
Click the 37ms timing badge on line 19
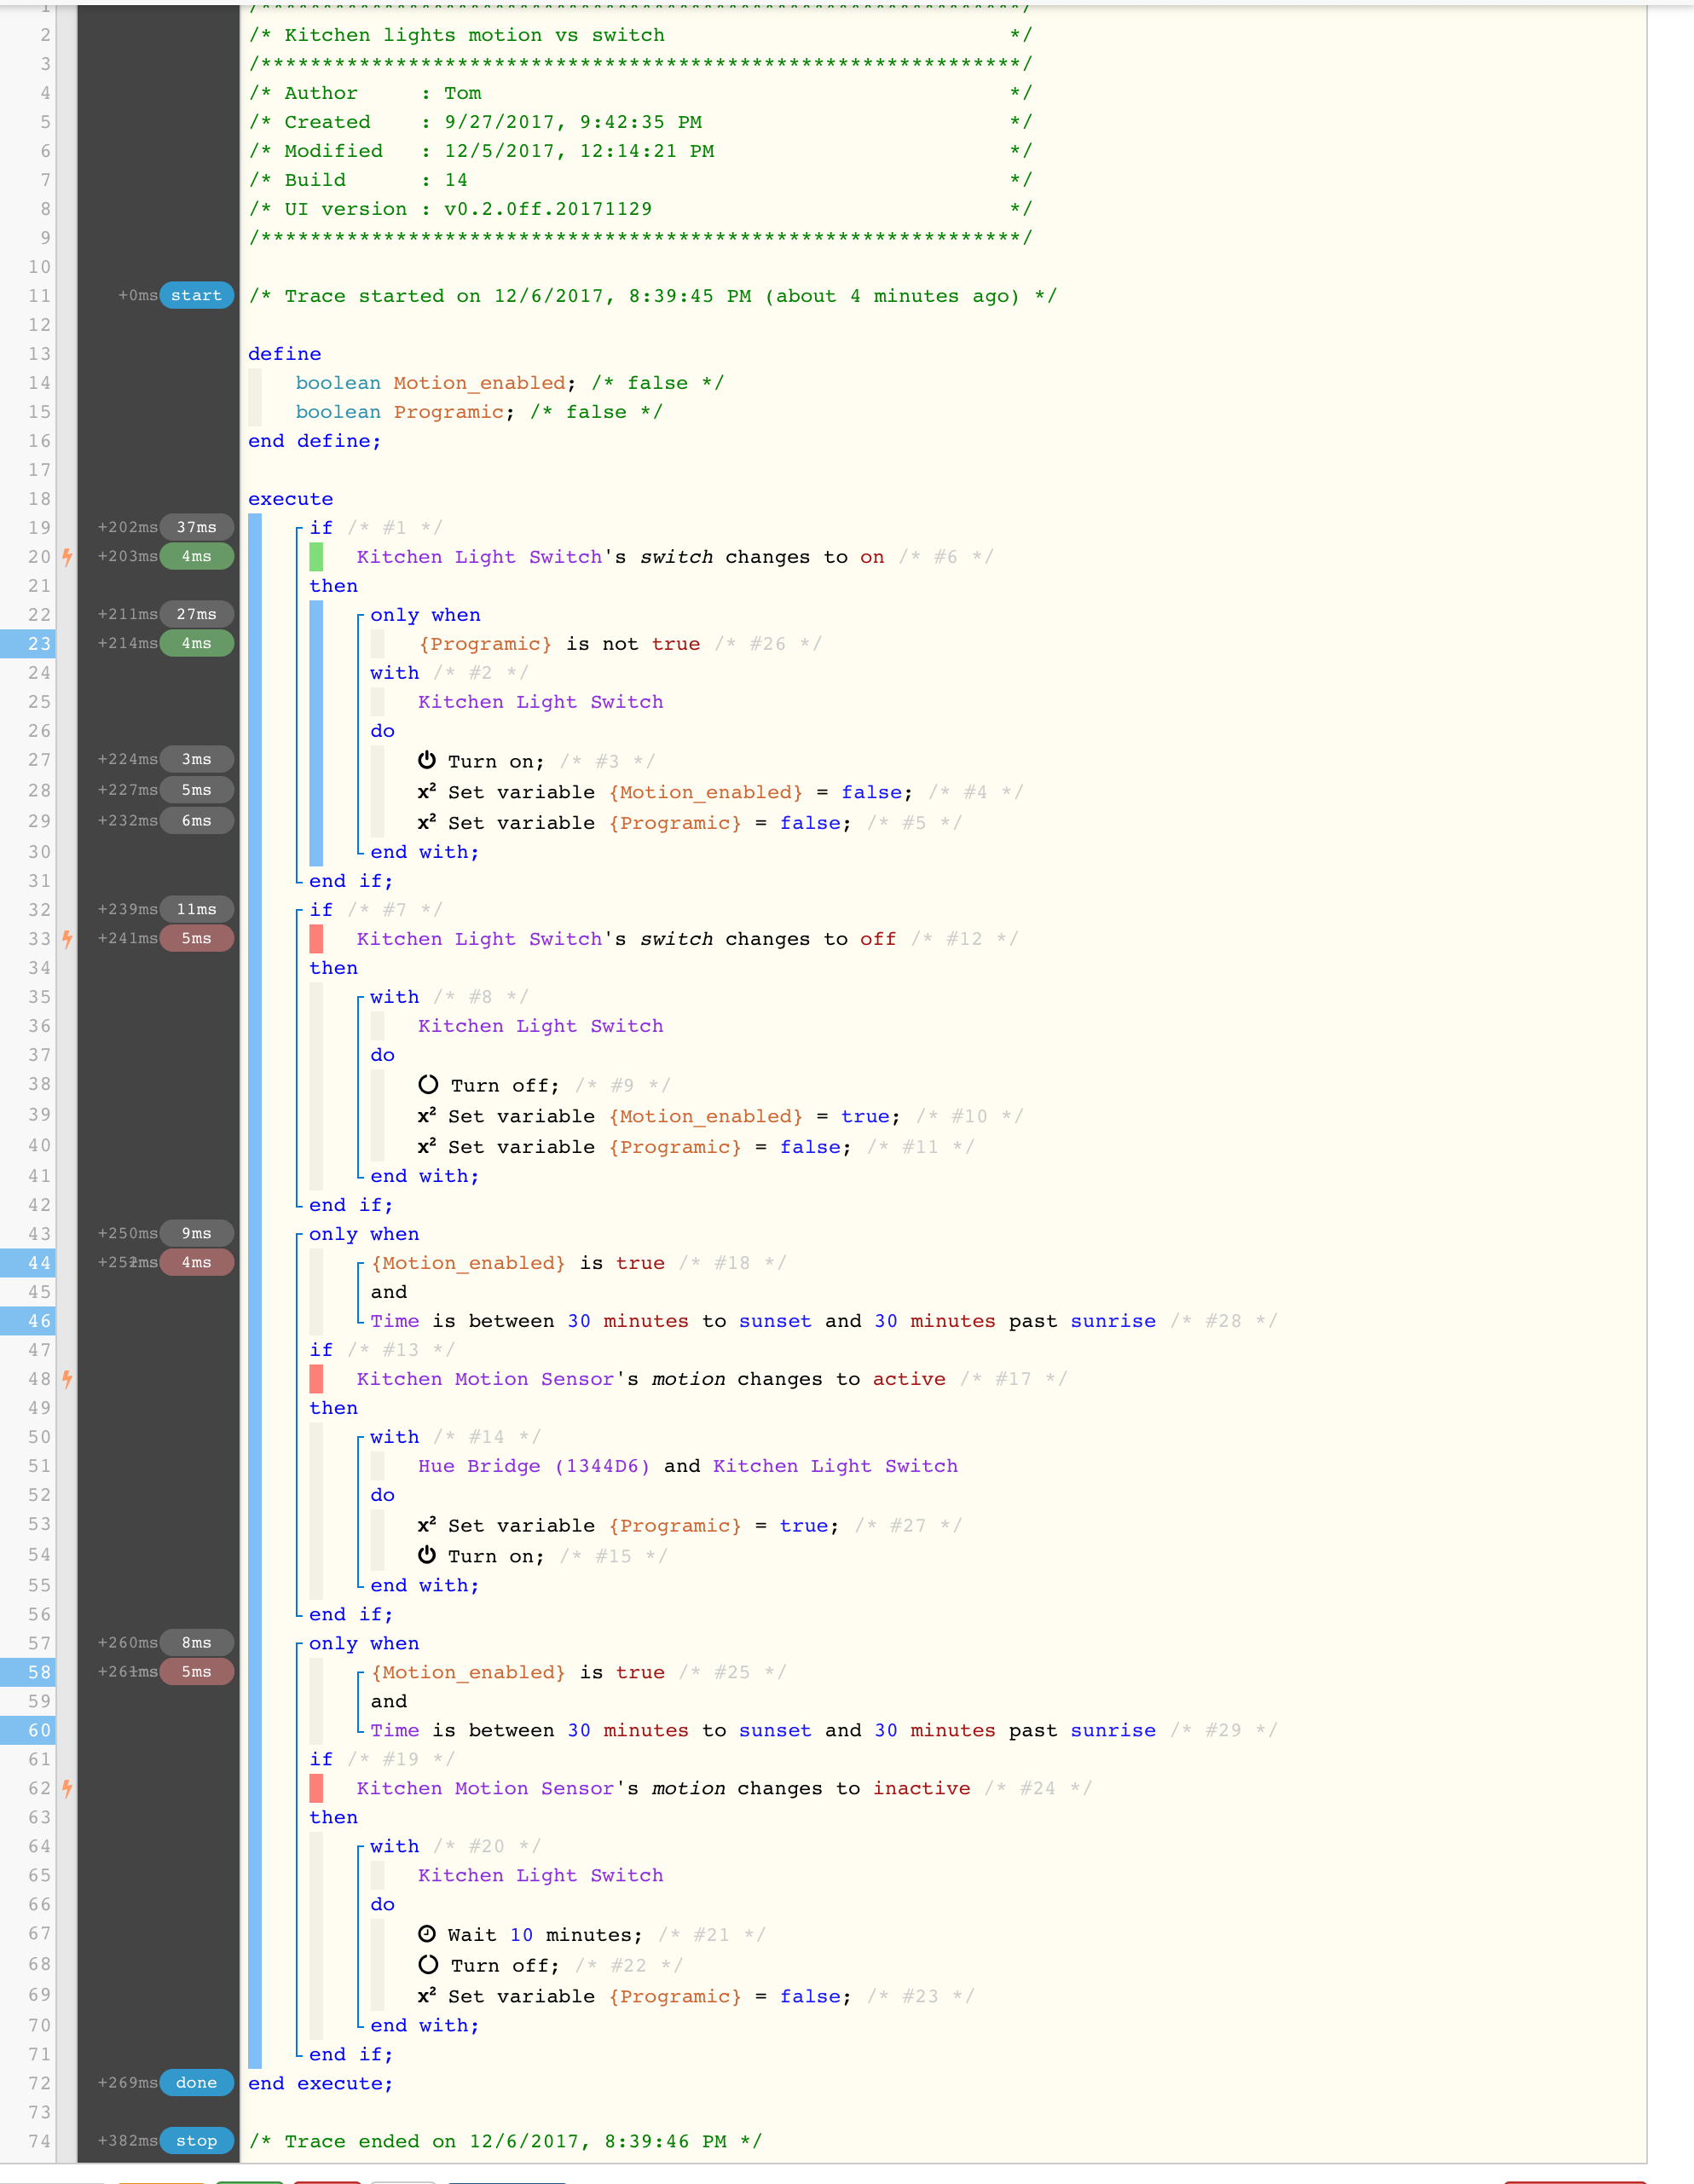(x=197, y=527)
